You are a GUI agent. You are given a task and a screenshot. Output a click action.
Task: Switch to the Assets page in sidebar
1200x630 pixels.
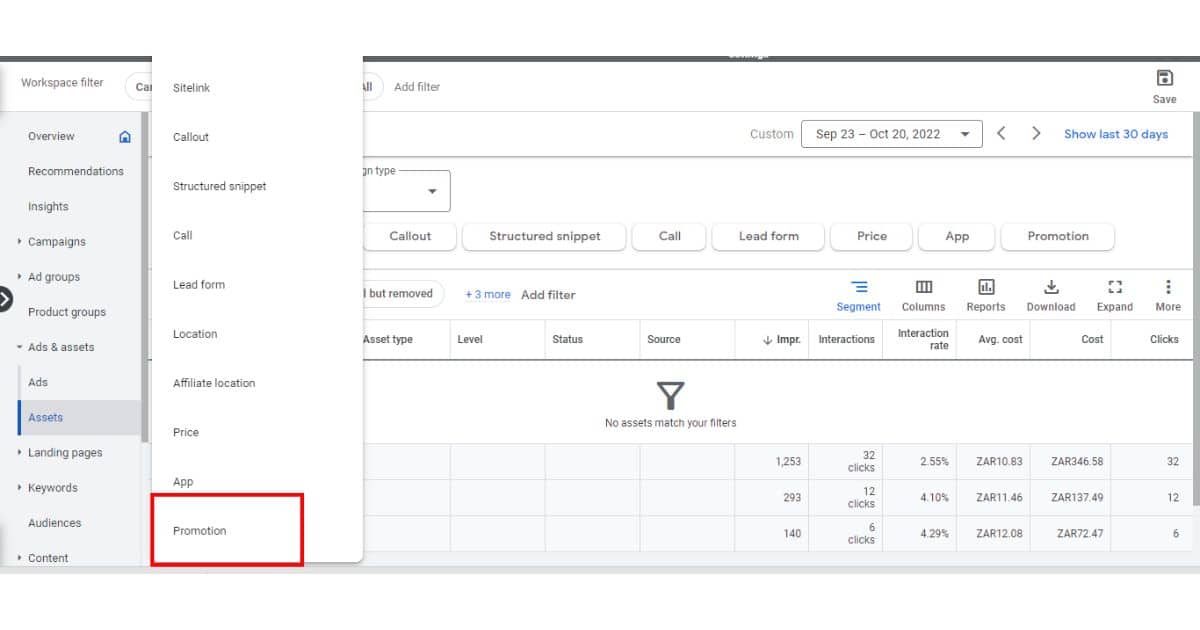pos(45,417)
